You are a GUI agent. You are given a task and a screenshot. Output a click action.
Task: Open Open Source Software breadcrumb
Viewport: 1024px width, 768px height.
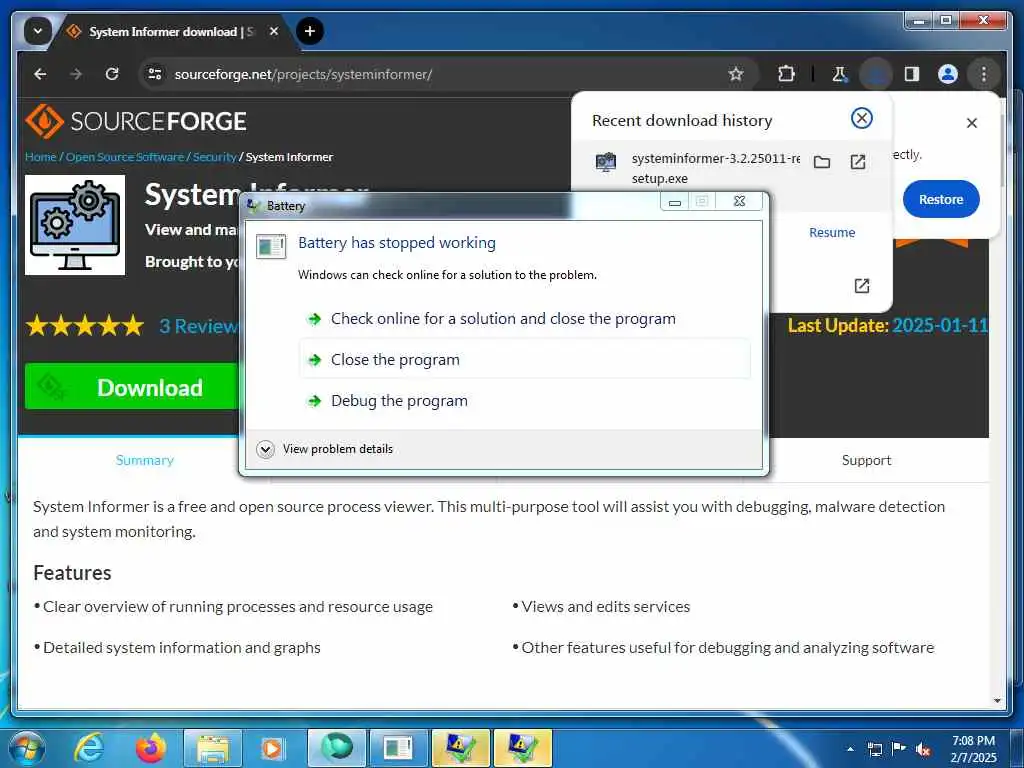(x=125, y=157)
